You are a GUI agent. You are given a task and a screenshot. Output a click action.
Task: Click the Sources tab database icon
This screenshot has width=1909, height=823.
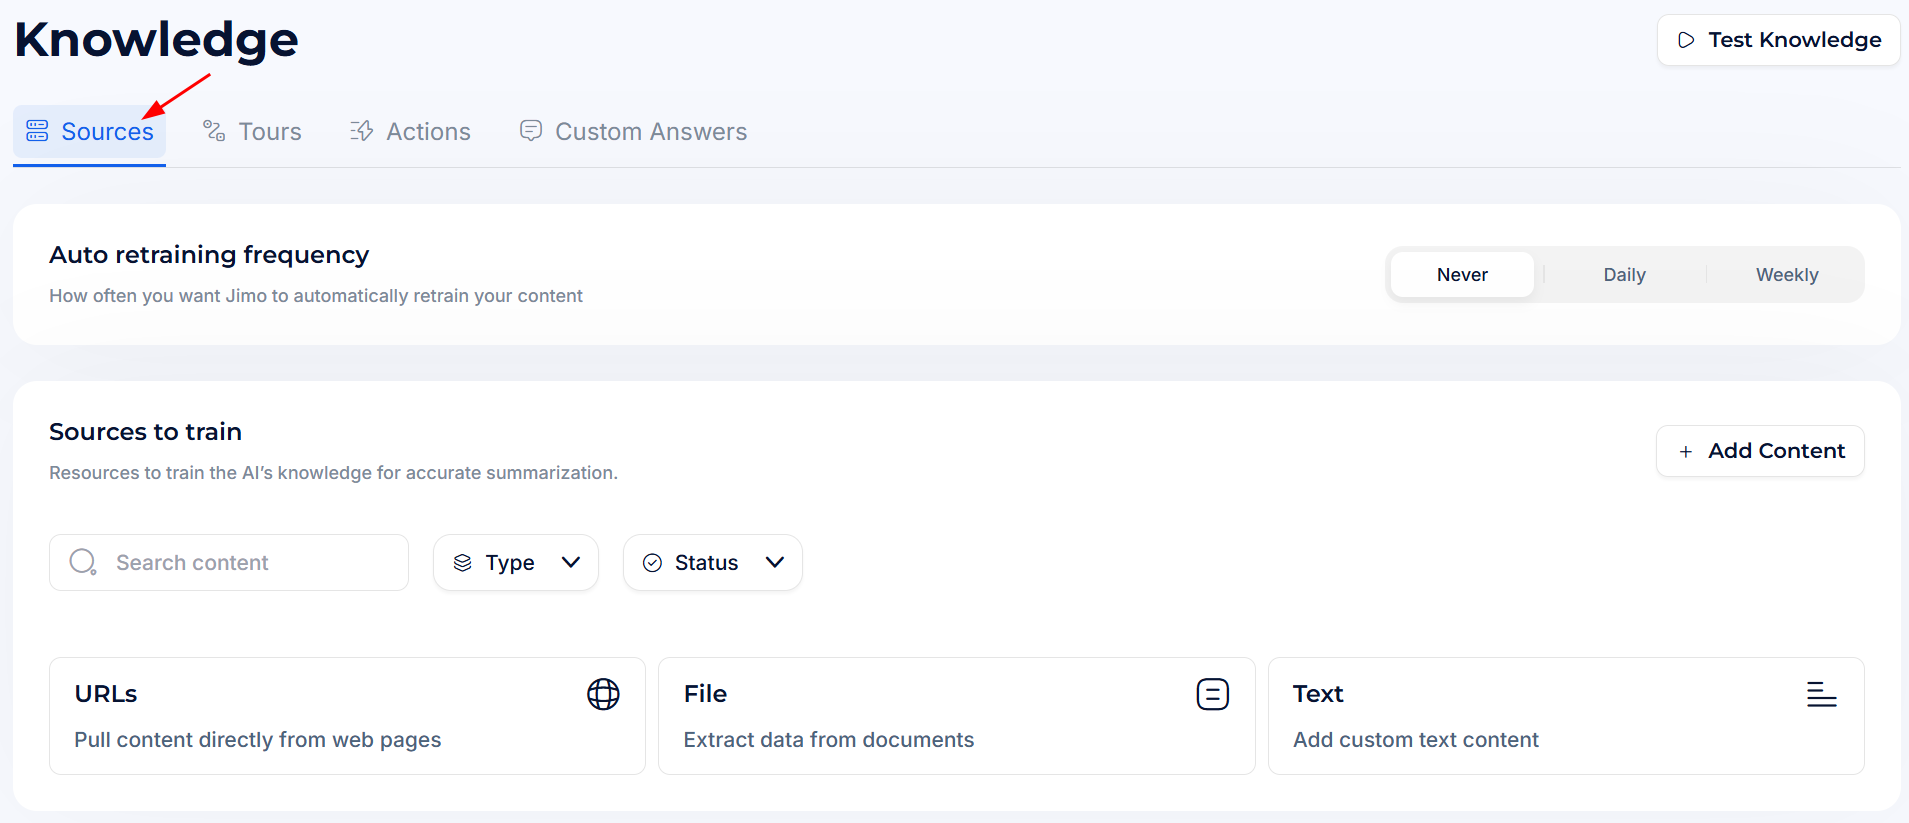37,131
